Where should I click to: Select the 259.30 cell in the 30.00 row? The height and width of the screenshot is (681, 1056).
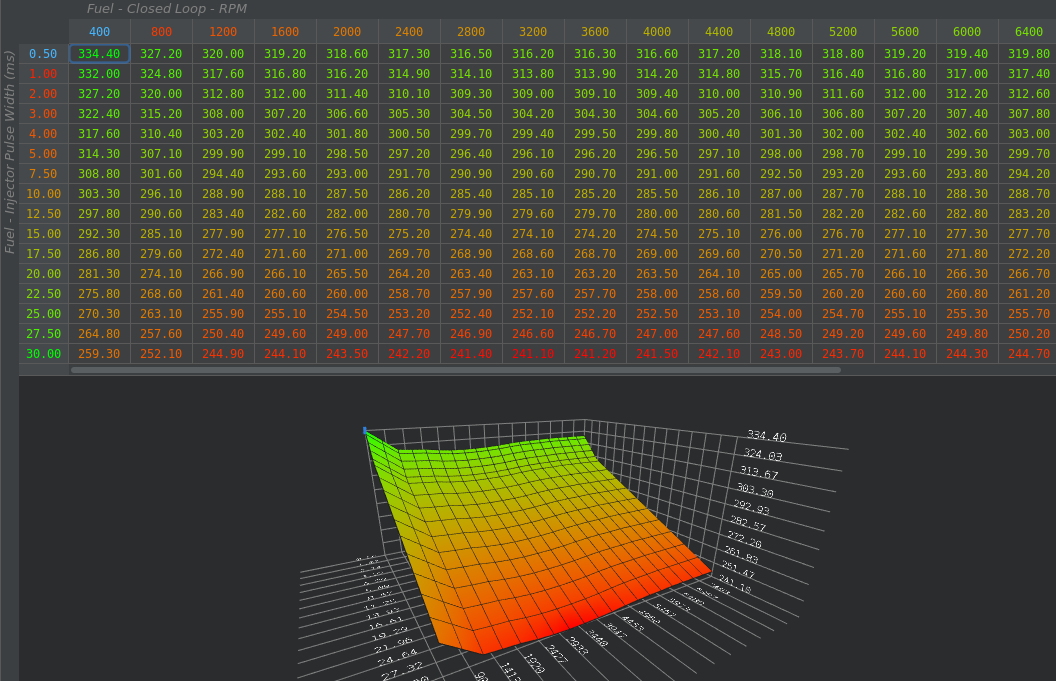pyautogui.click(x=99, y=353)
